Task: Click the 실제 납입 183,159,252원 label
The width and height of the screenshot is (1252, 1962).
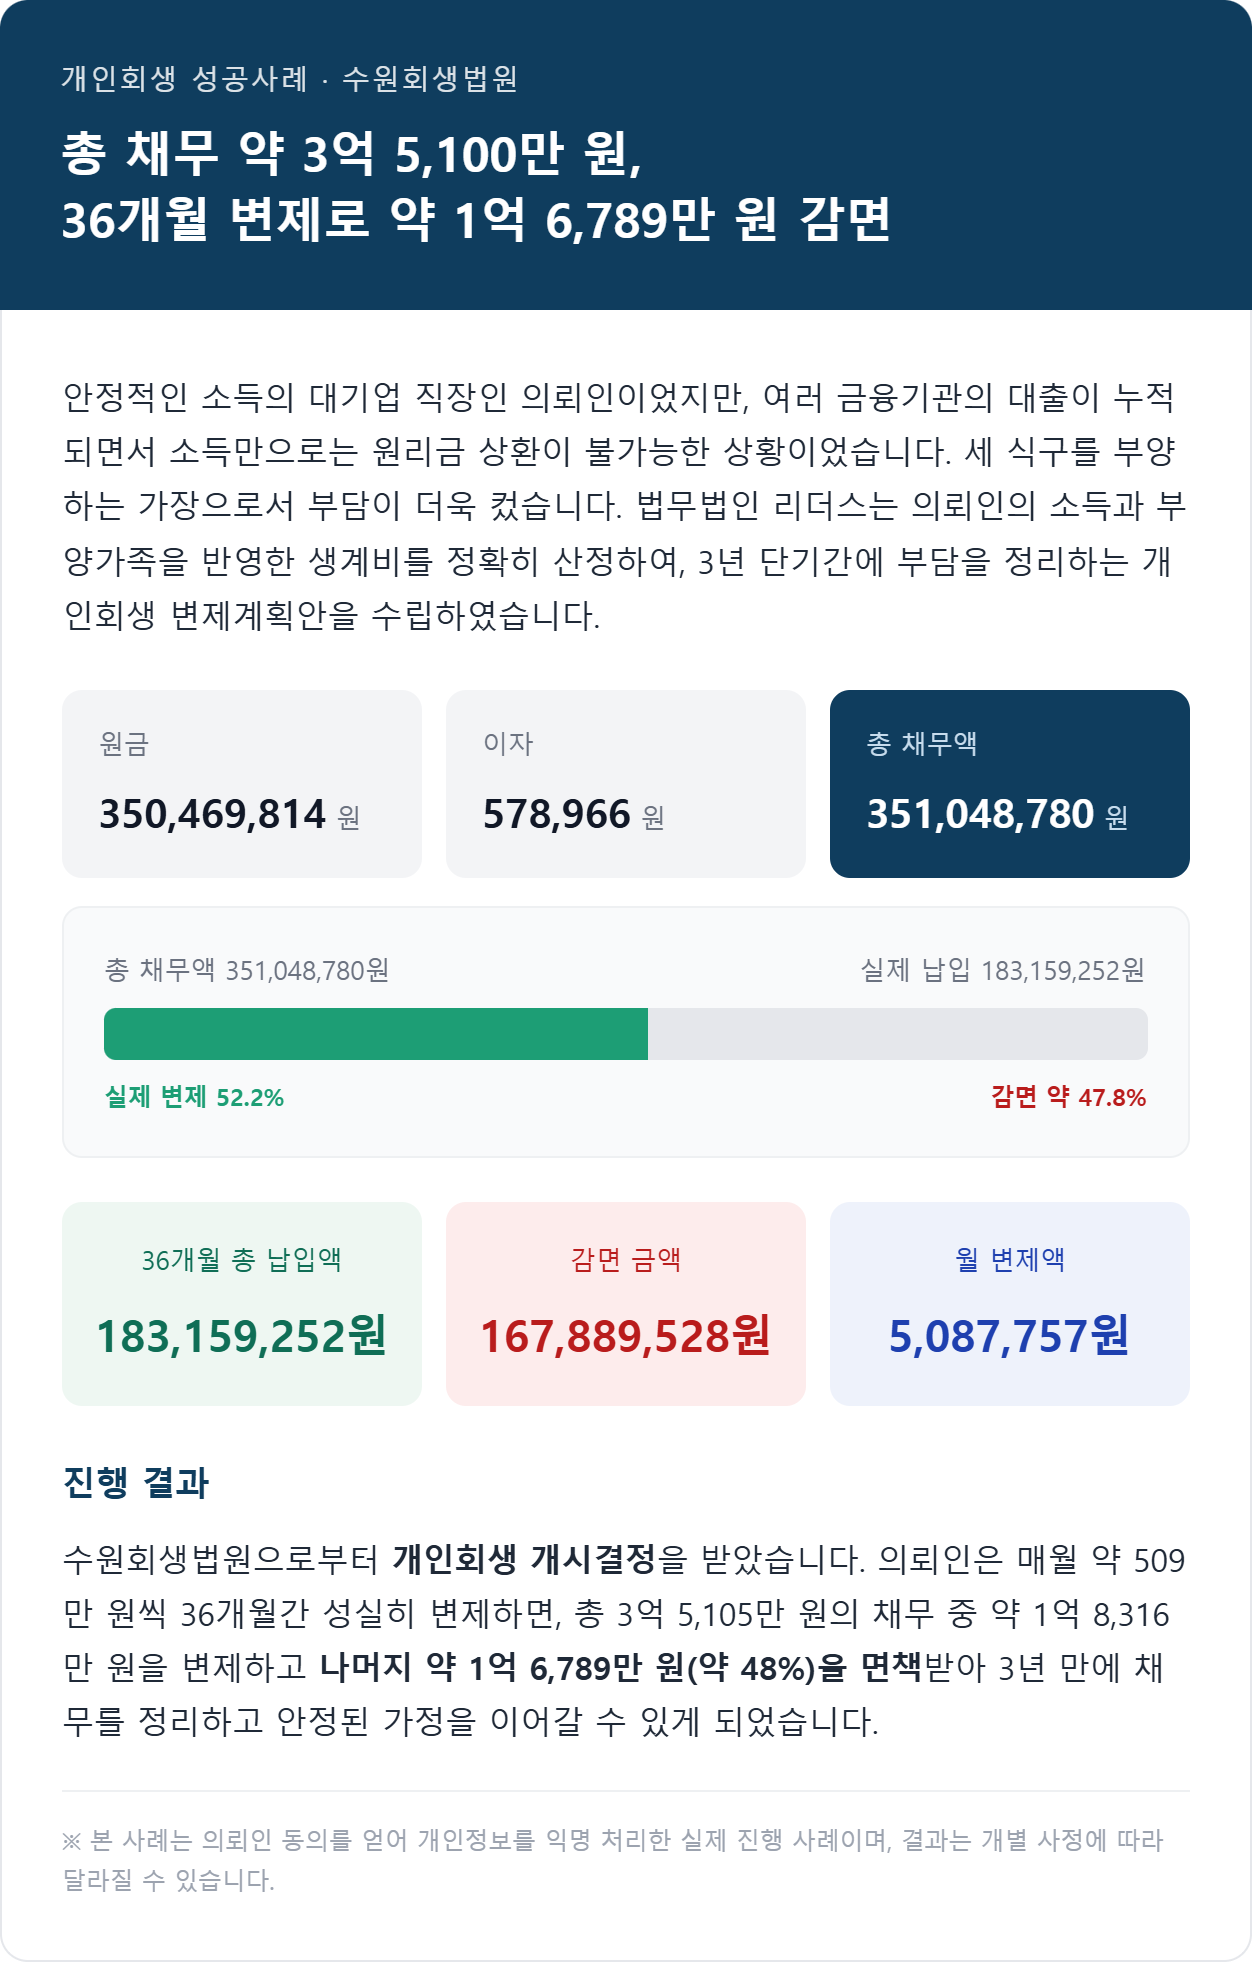Action: pos(1003,970)
